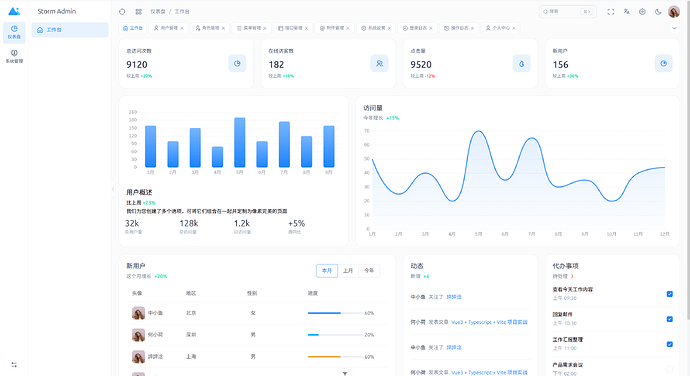
Task: Click the Storm Admin mountain logo
Action: pos(14,11)
